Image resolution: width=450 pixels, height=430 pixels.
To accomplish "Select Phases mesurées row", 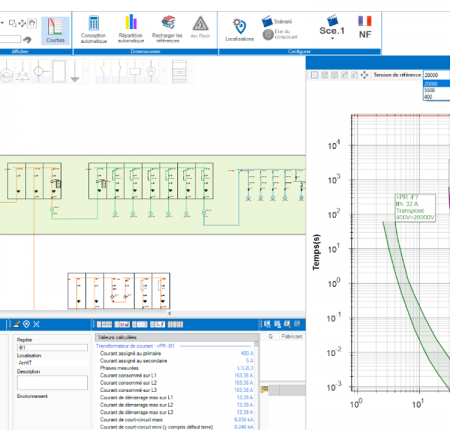I will [x=177, y=368].
